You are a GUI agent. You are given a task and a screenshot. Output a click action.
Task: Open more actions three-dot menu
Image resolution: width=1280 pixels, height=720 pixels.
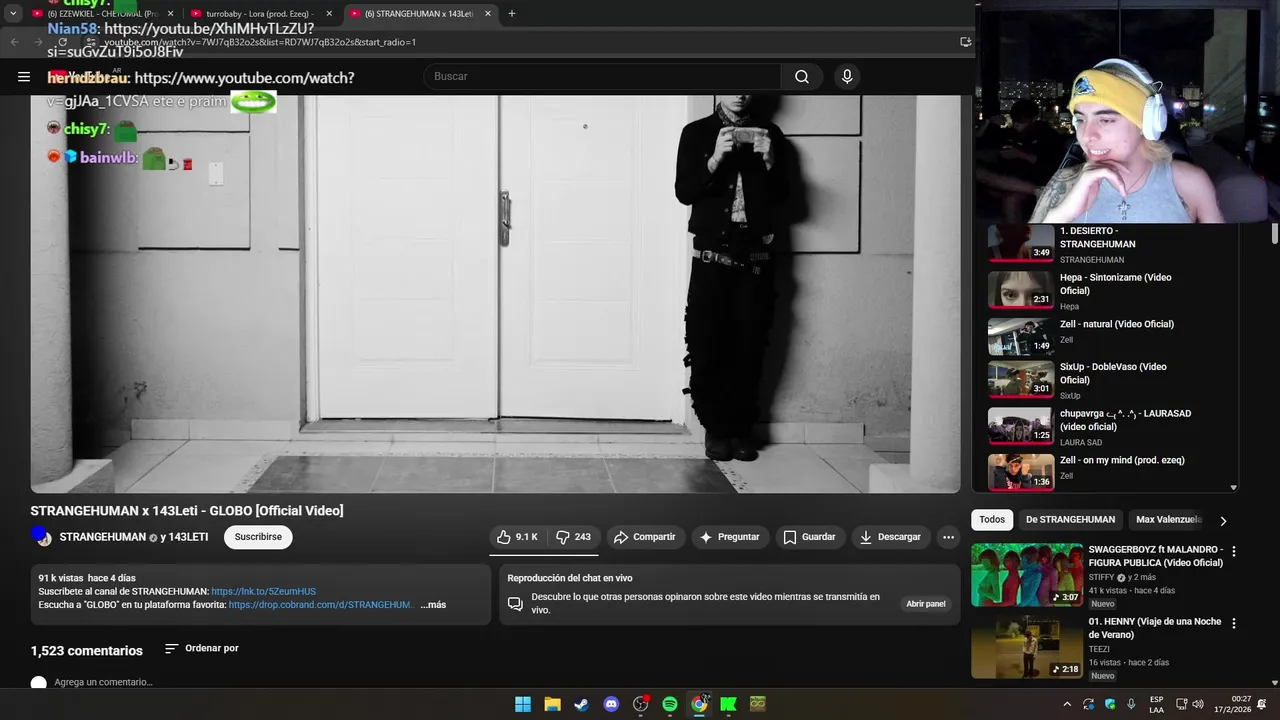[x=948, y=537]
